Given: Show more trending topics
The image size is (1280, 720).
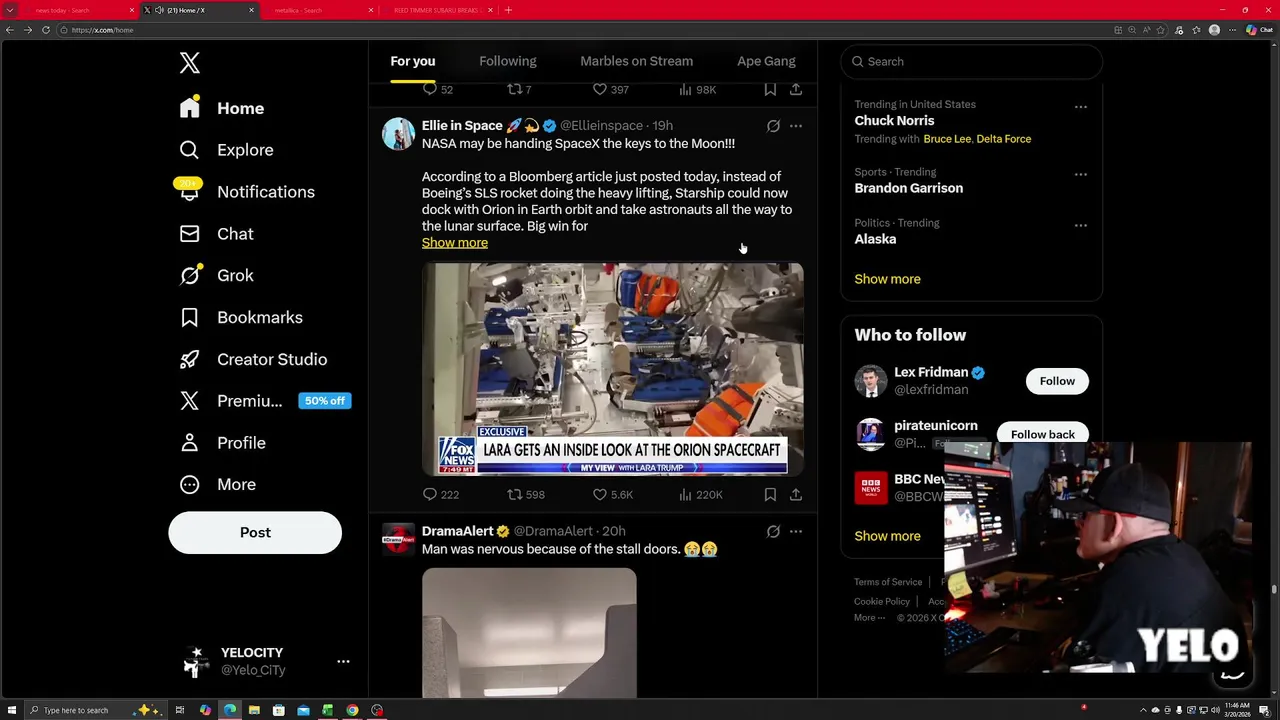Looking at the screenshot, I should pos(887,279).
